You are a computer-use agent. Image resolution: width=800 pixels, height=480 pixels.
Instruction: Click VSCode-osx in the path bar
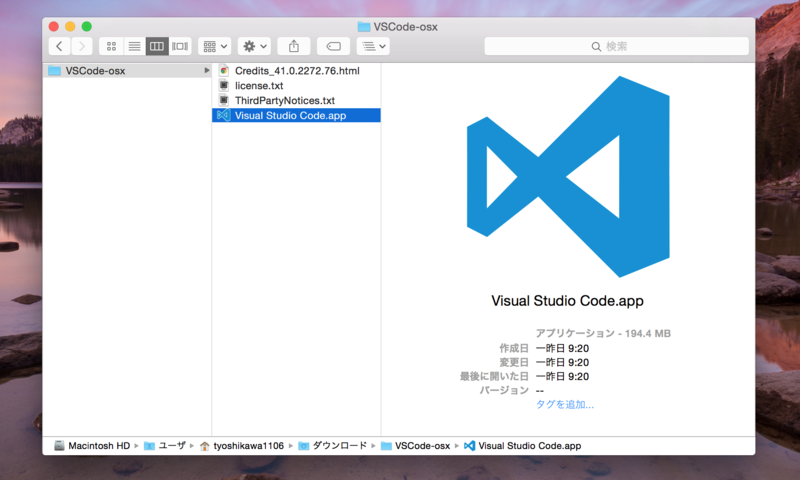click(x=416, y=446)
